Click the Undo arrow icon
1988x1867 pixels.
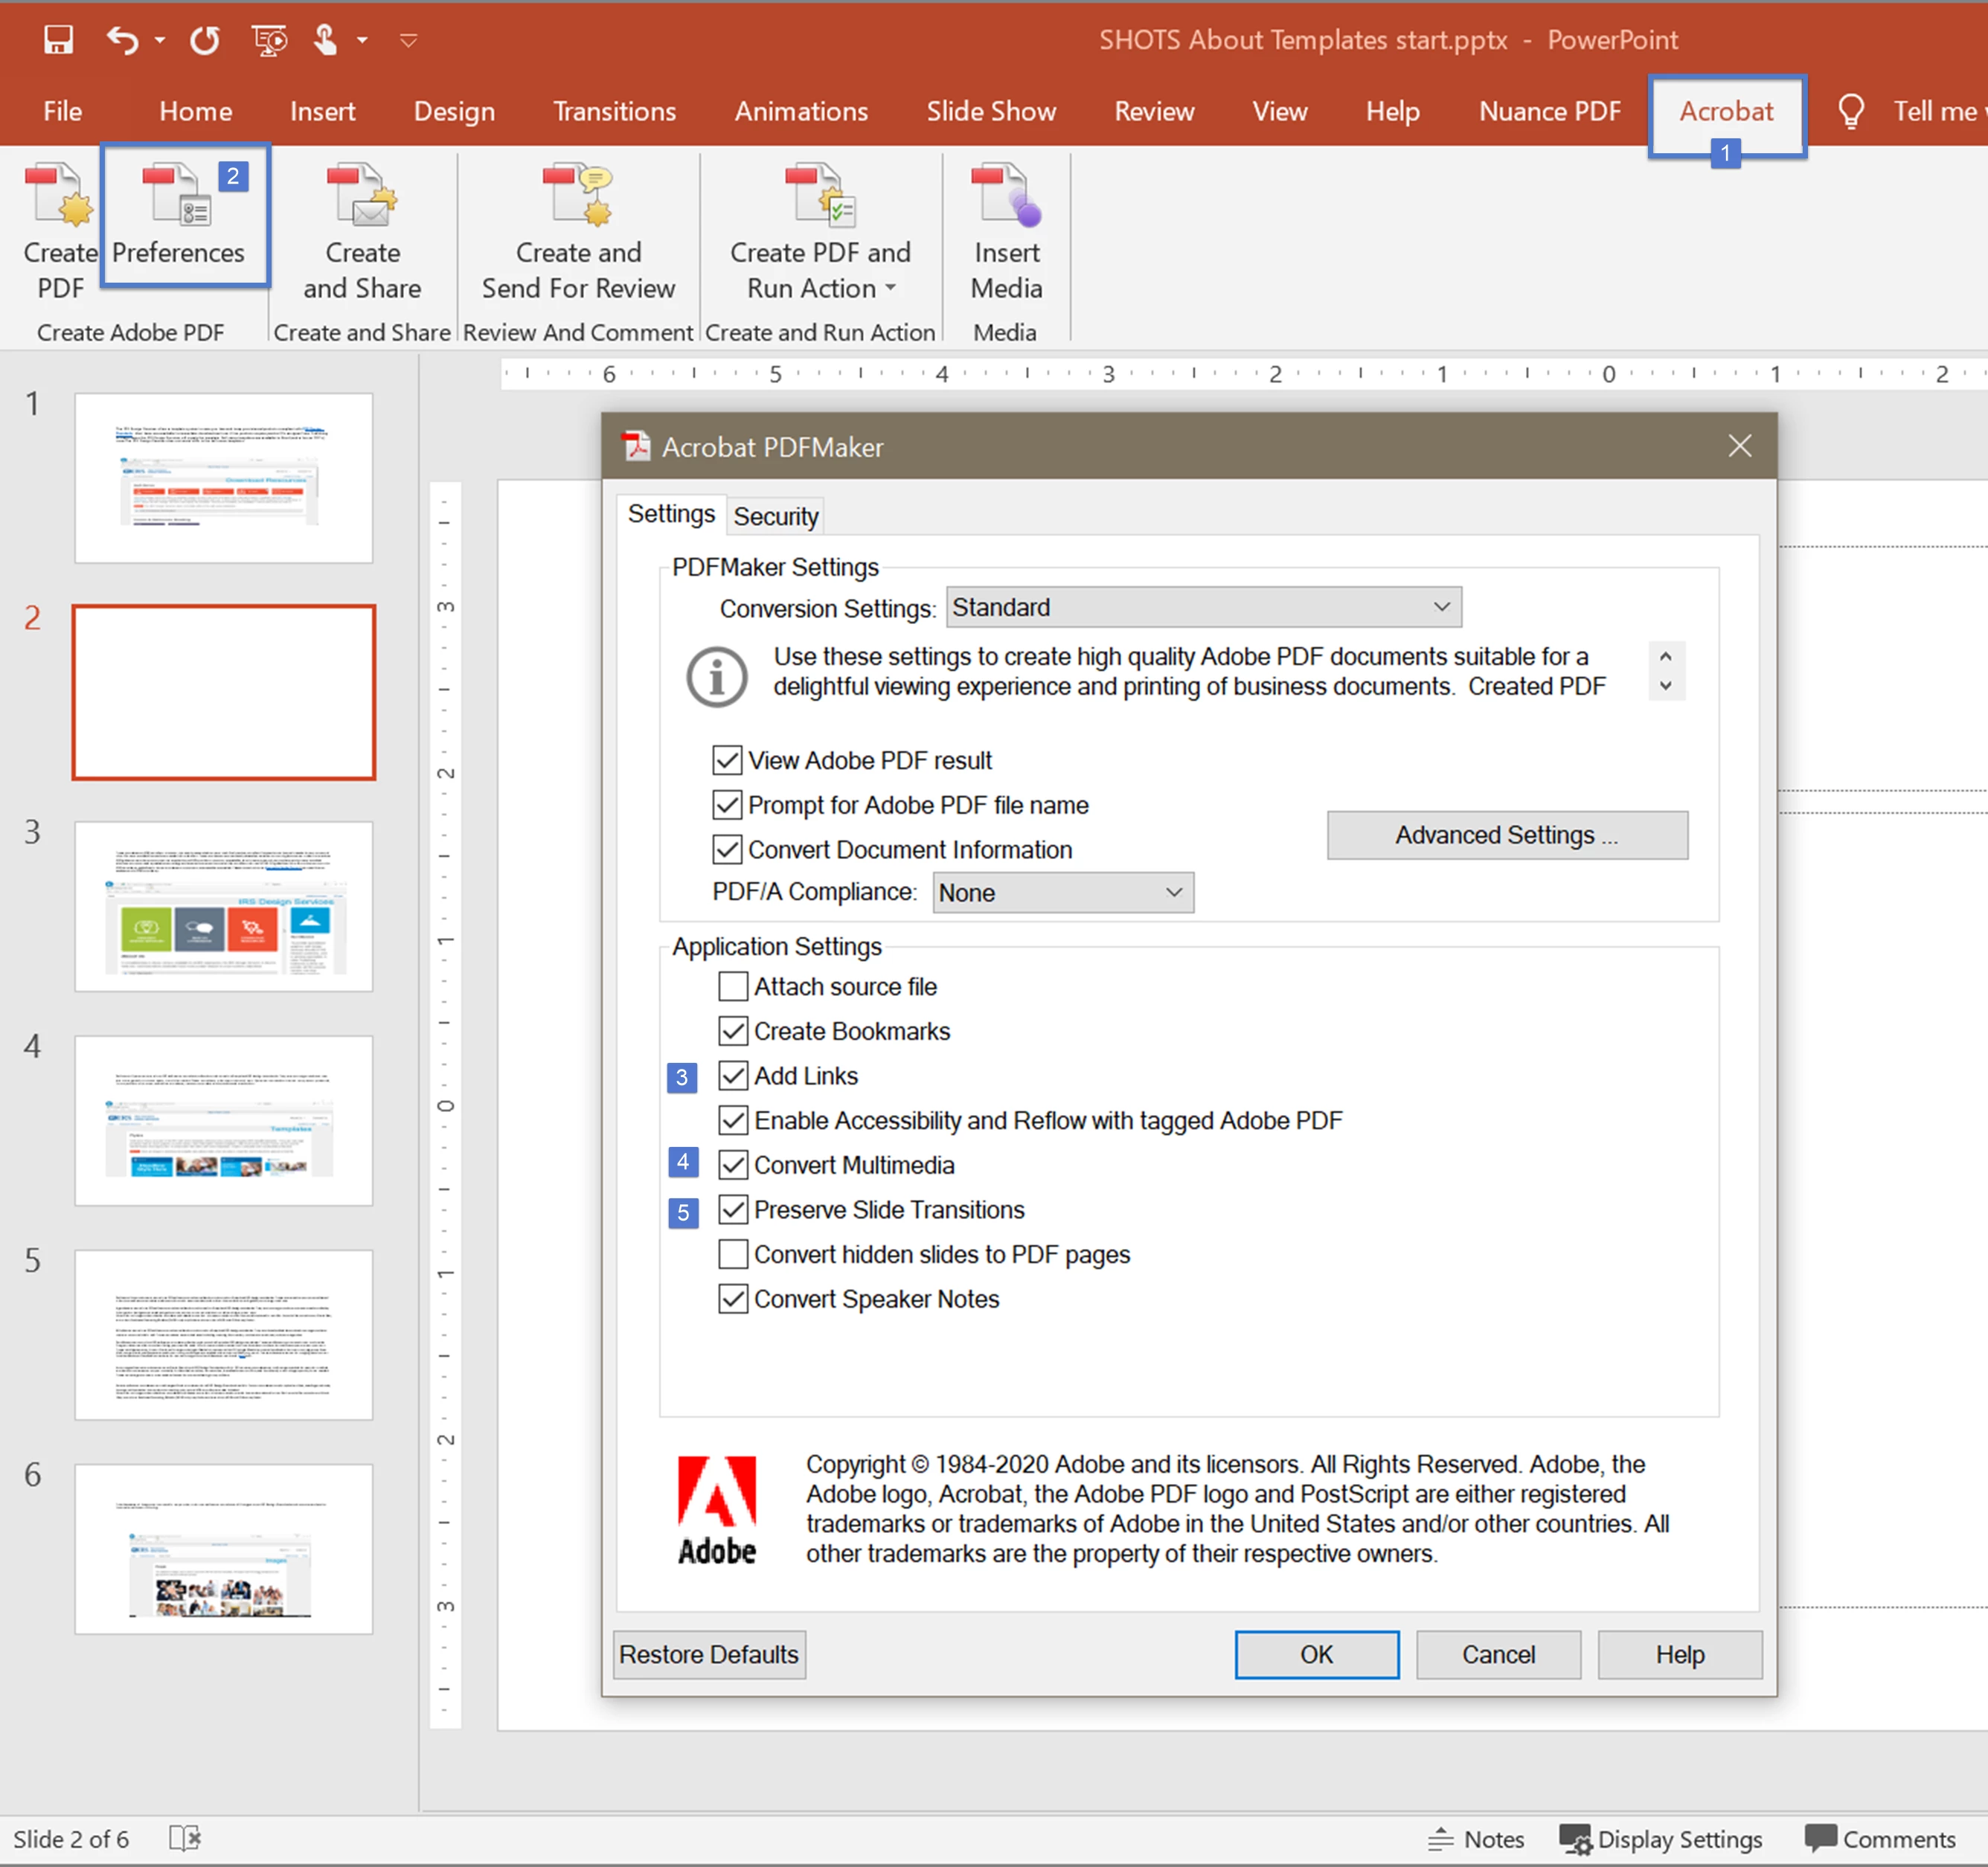(122, 40)
